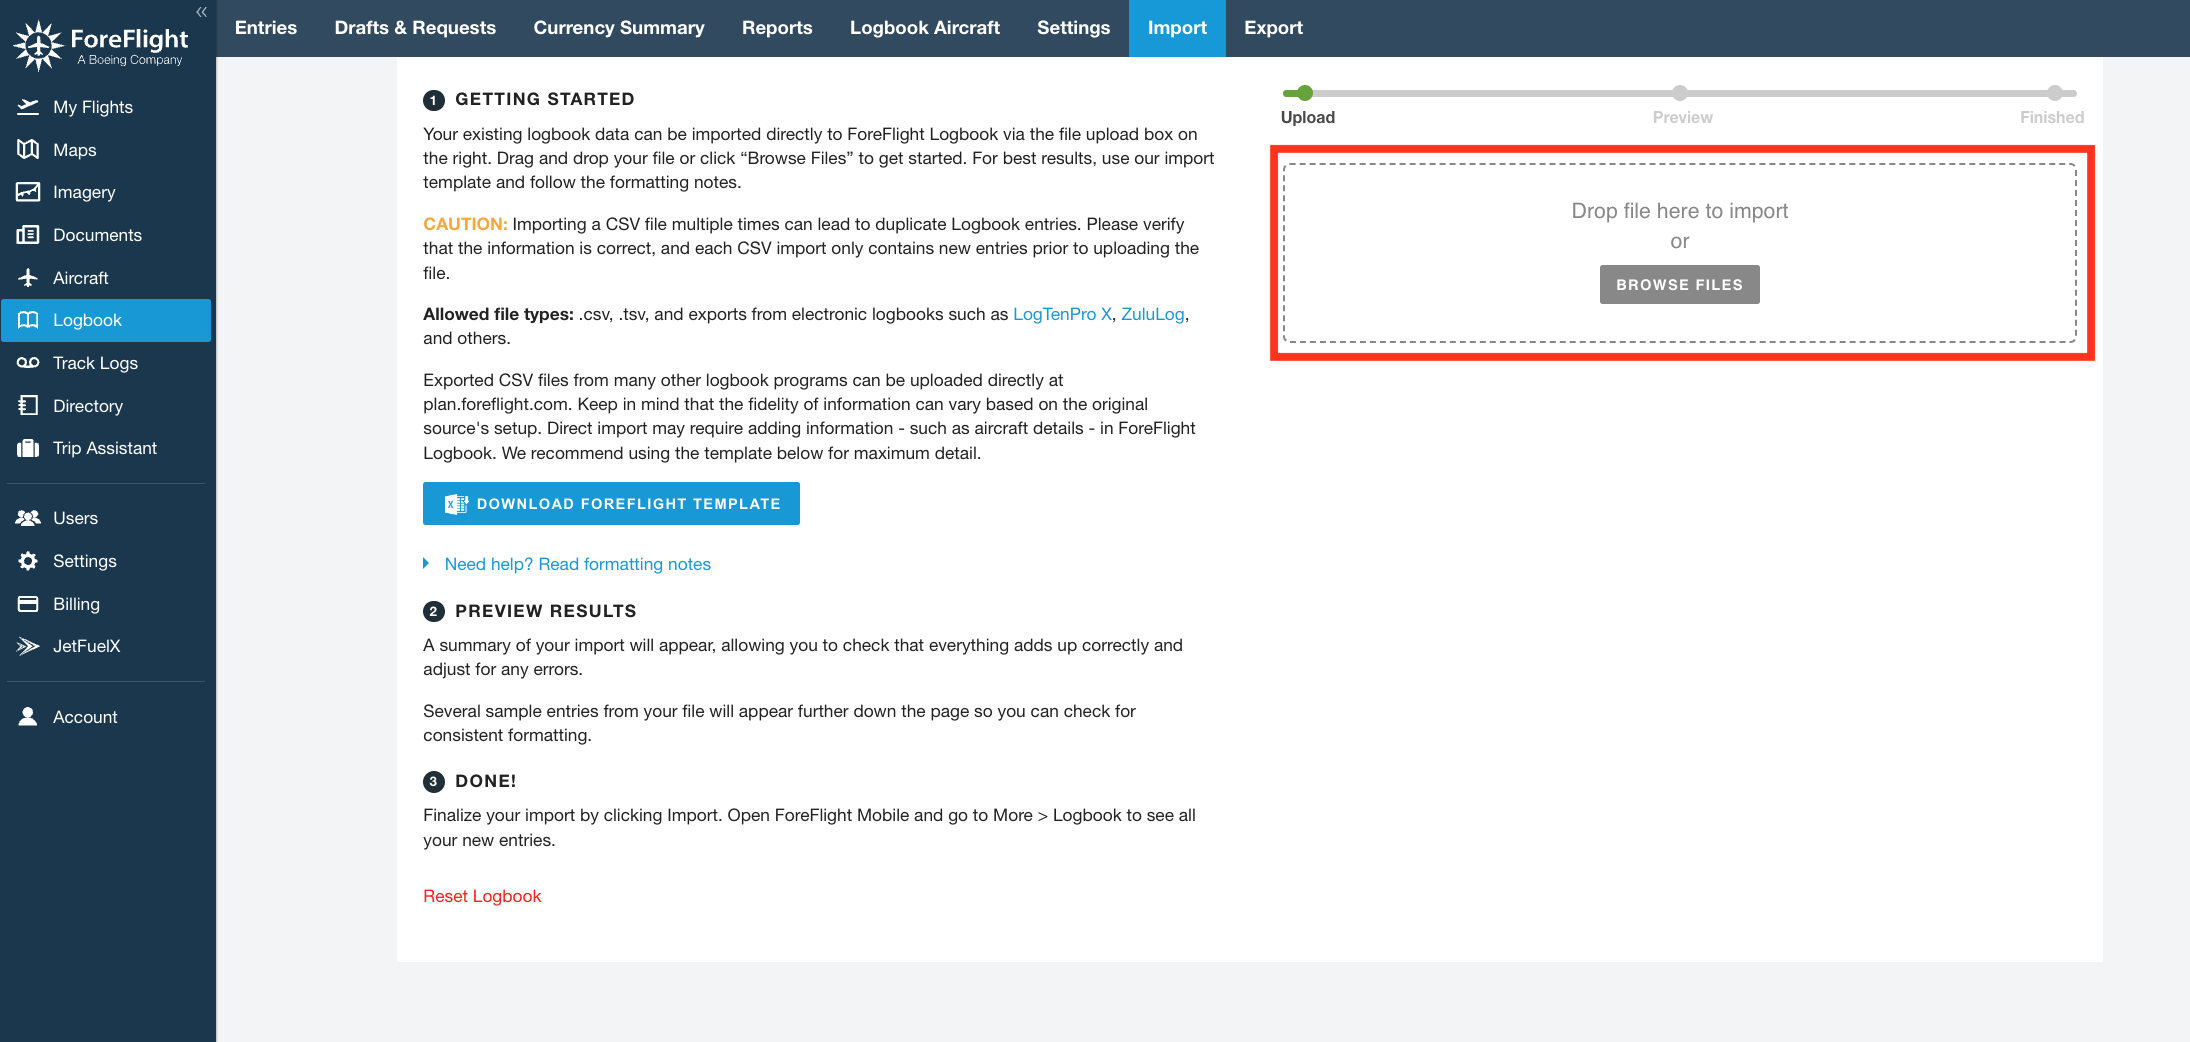Click the Imagery chart icon
Image resolution: width=2190 pixels, height=1042 pixels.
28,192
